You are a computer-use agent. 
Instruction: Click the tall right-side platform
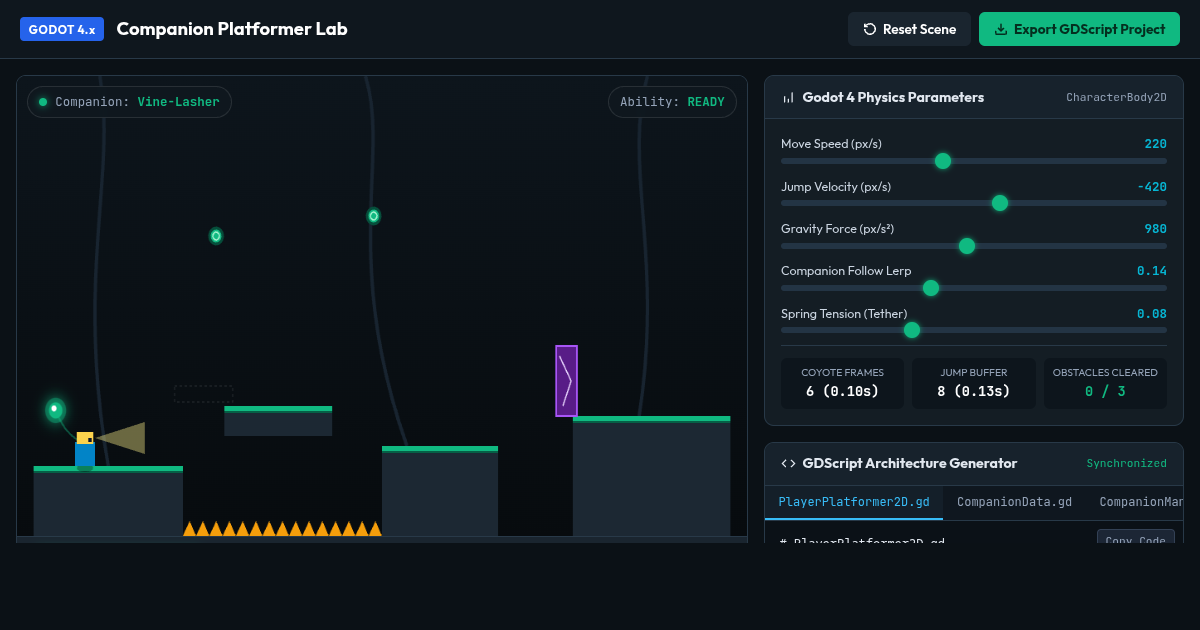pos(651,476)
